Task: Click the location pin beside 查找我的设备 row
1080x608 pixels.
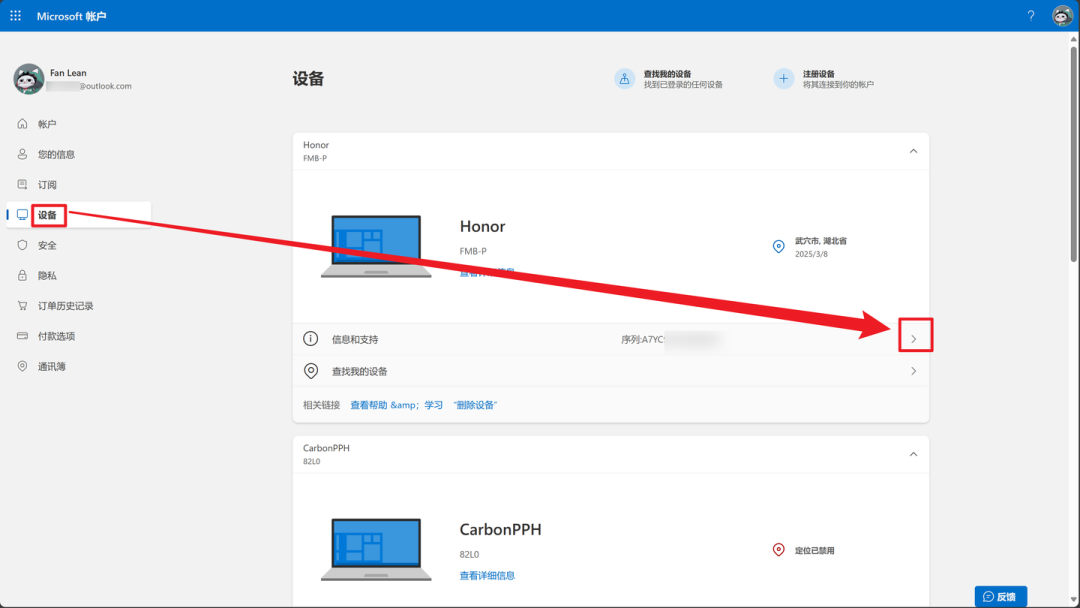Action: tap(311, 371)
